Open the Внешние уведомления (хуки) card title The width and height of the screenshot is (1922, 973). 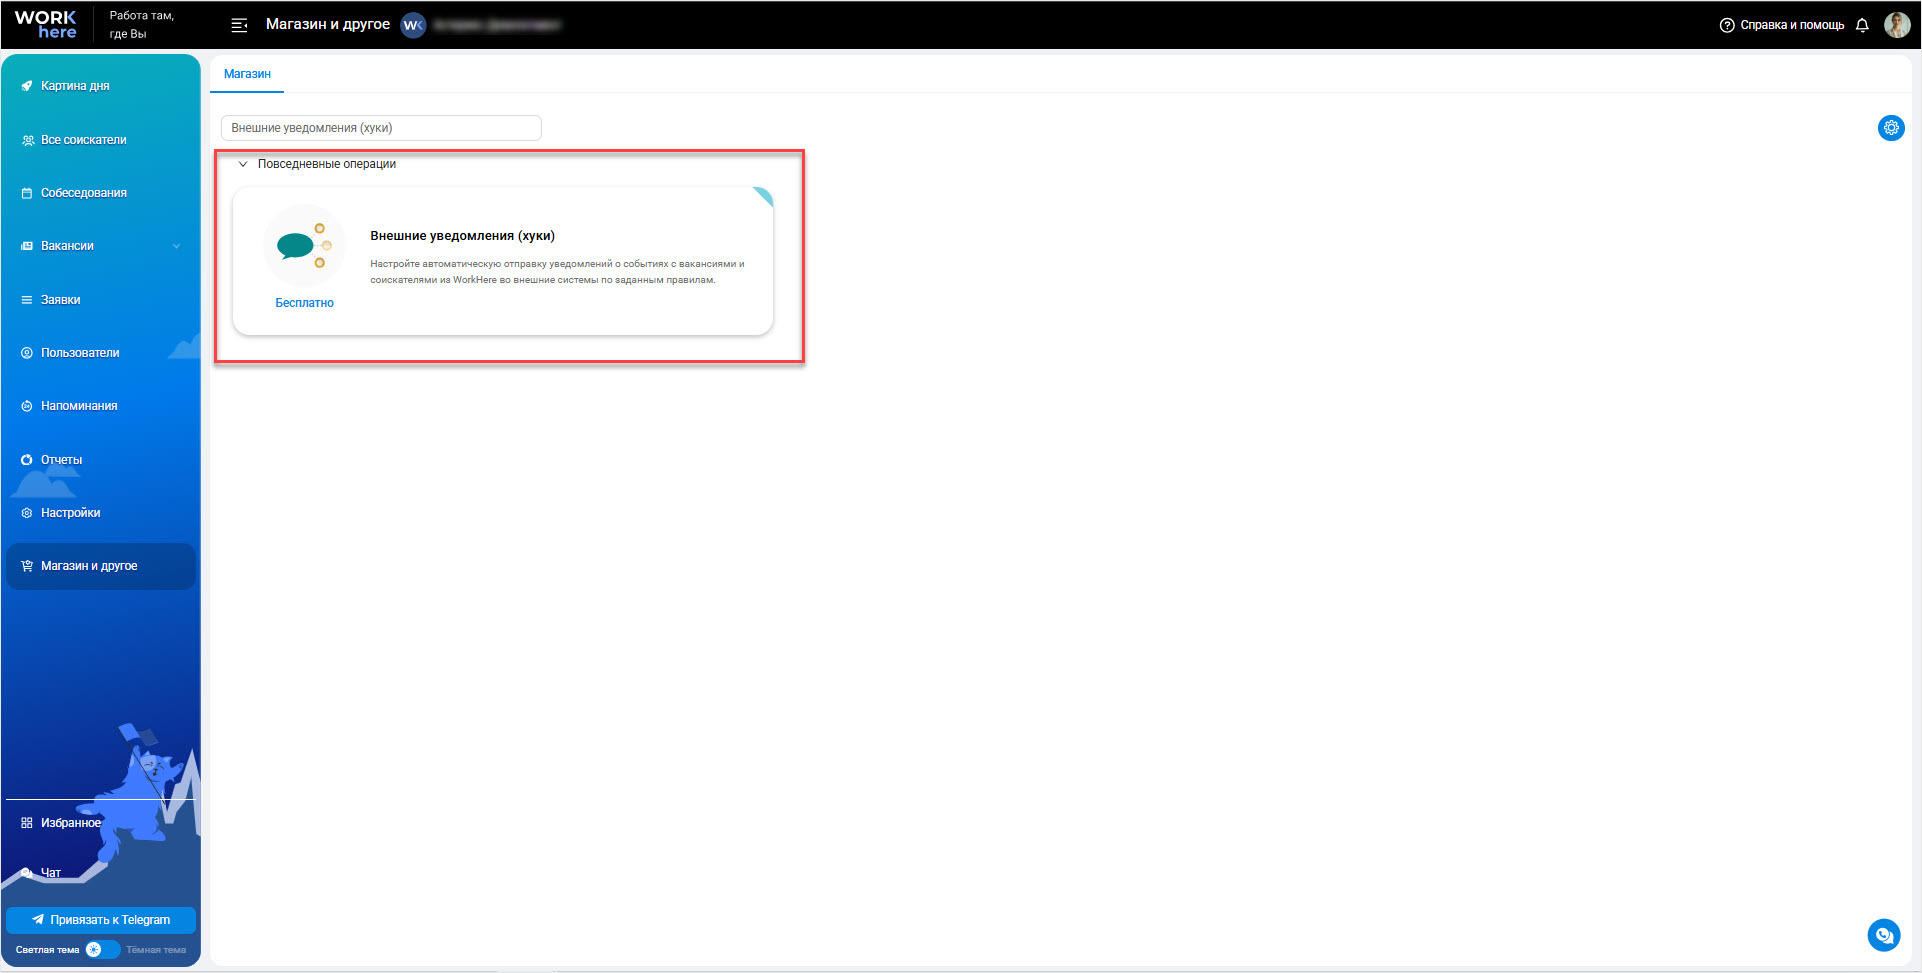462,236
